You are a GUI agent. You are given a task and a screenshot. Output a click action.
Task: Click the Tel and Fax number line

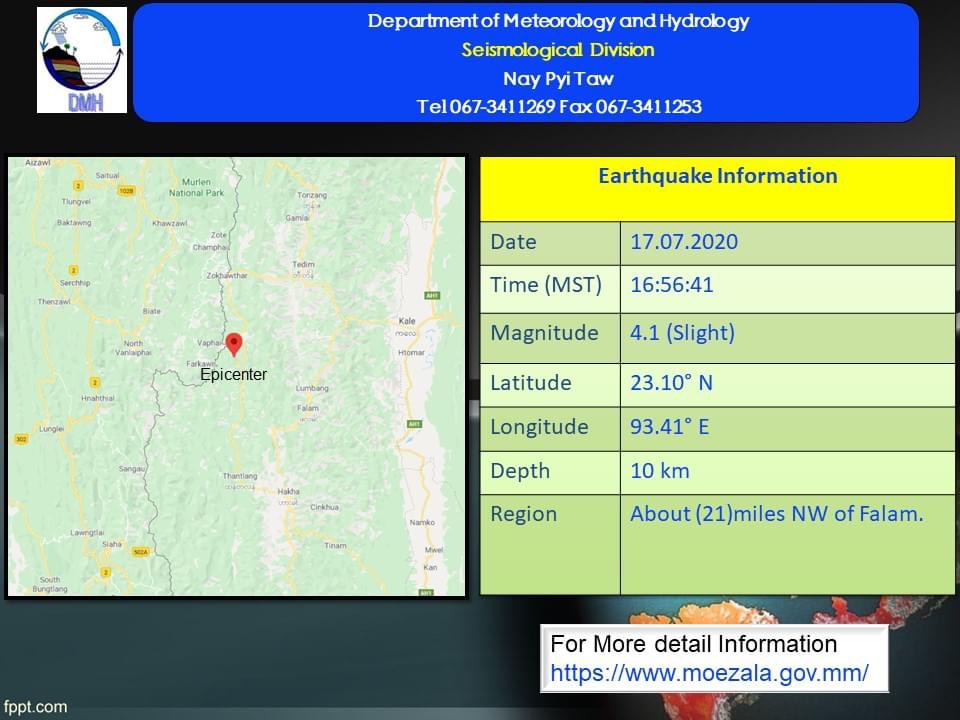click(558, 107)
